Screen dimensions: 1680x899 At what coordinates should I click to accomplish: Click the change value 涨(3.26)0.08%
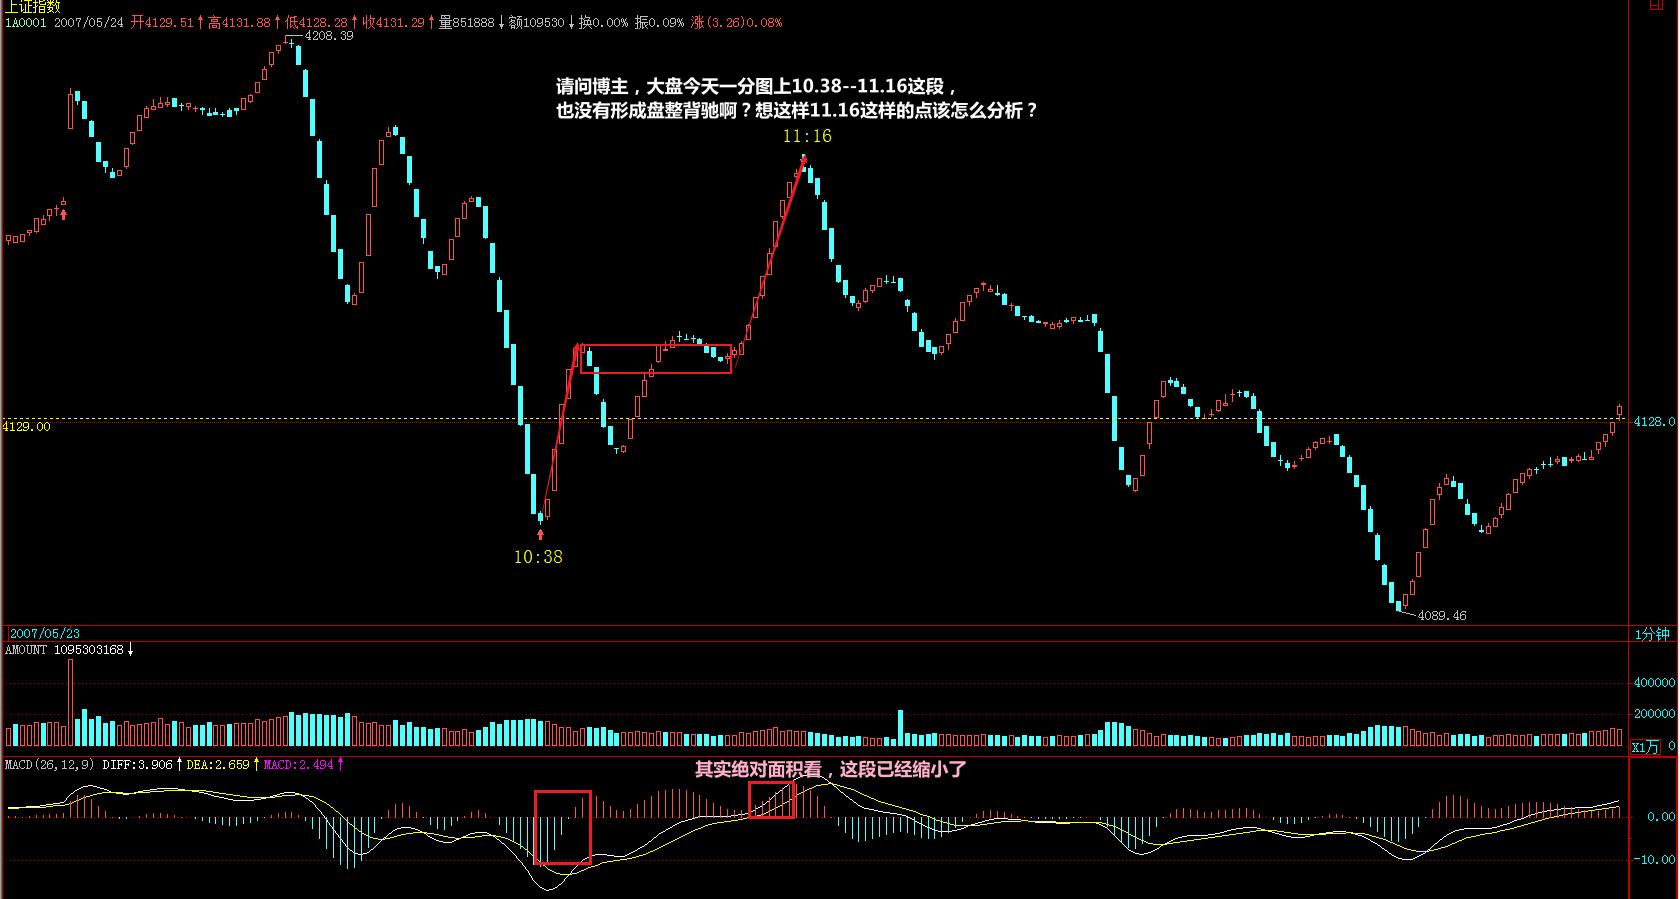click(736, 22)
